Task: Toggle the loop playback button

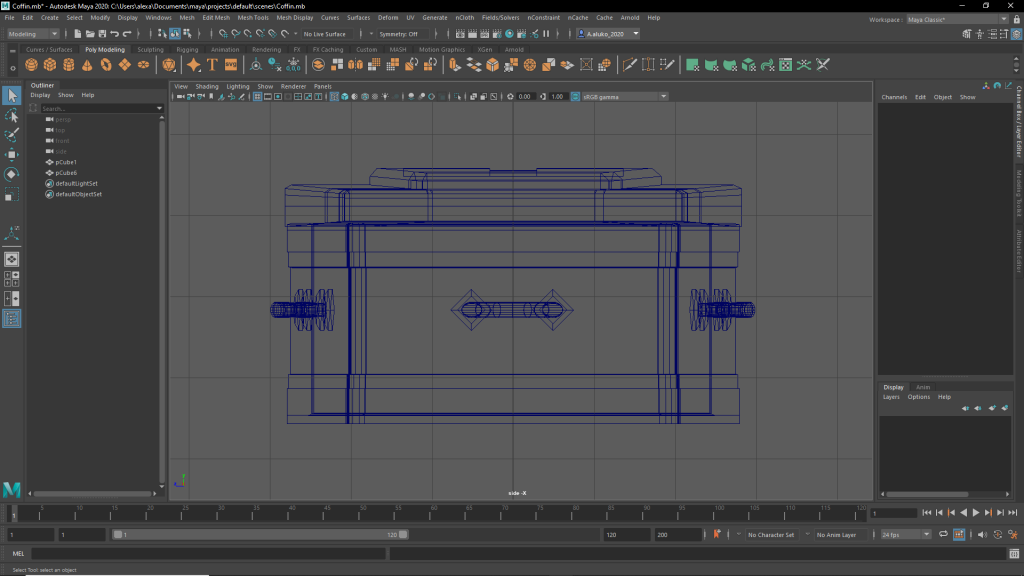Action: (943, 535)
